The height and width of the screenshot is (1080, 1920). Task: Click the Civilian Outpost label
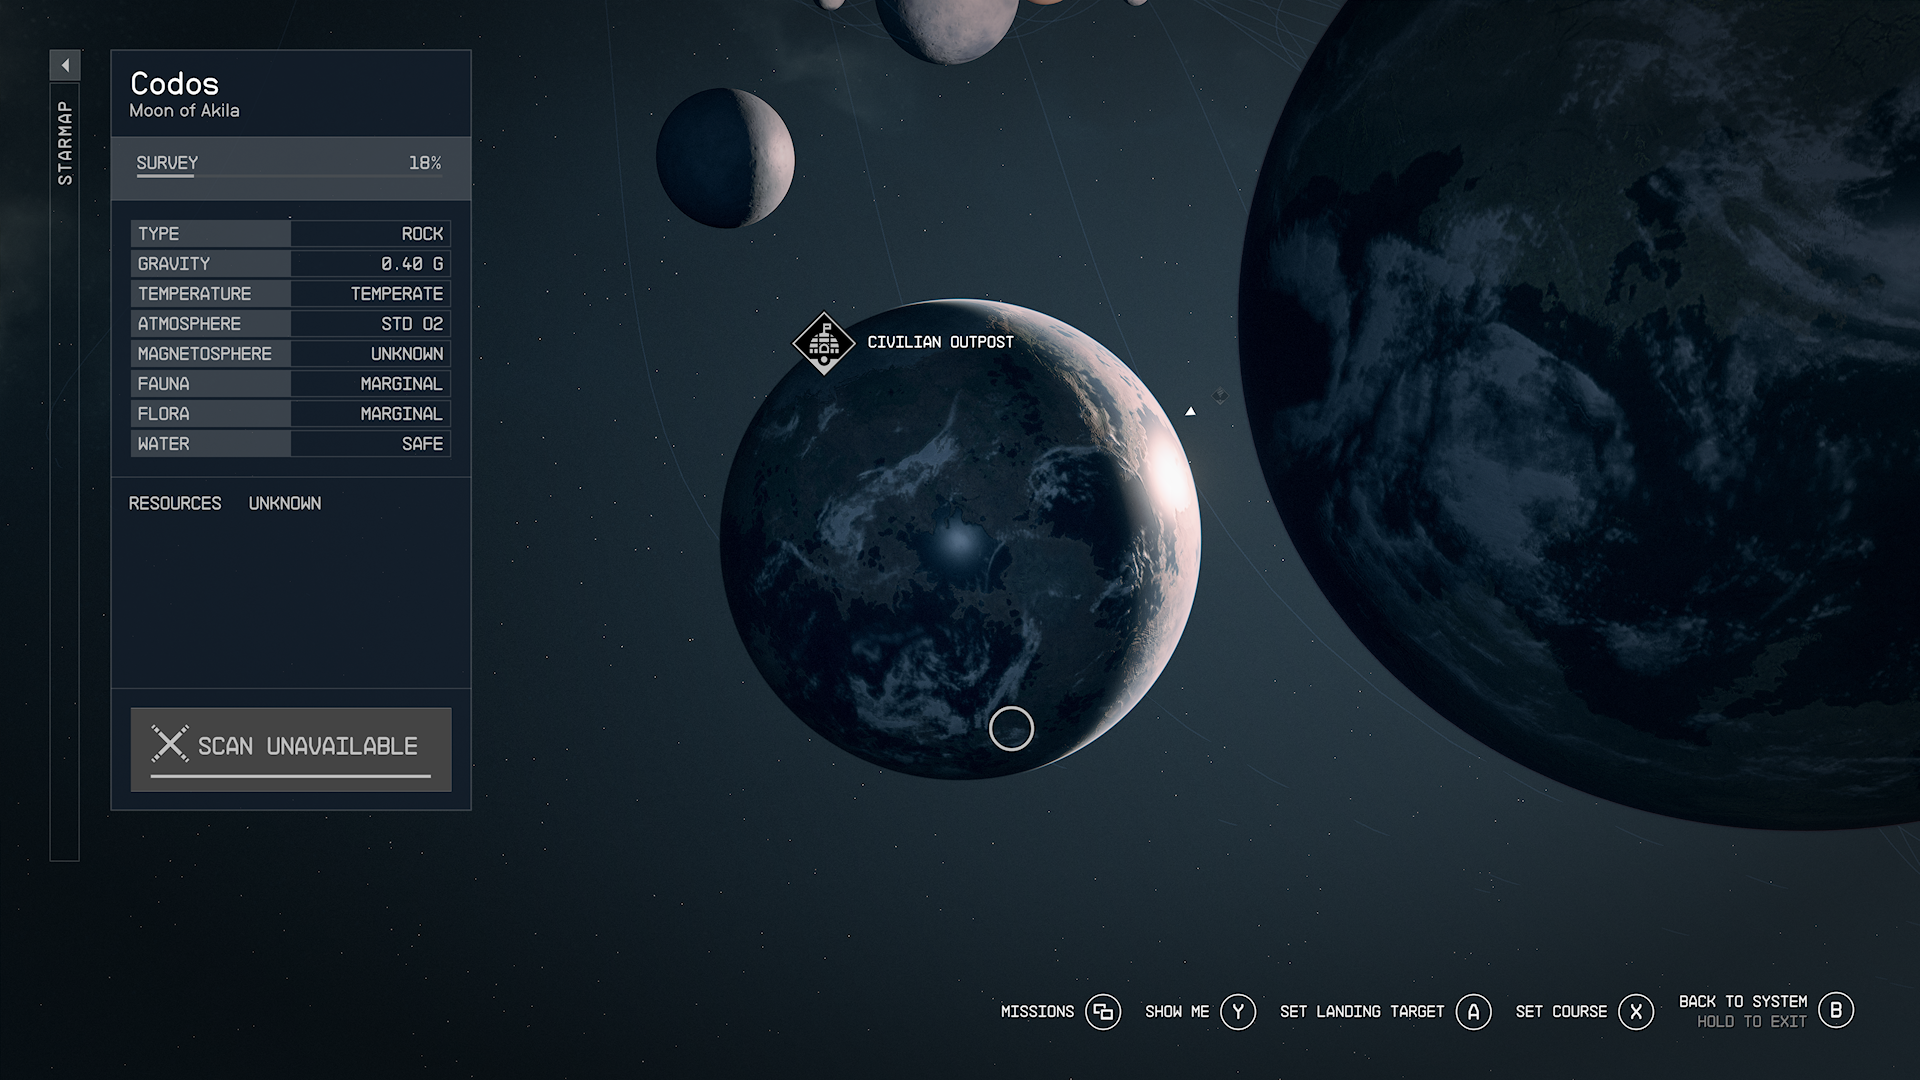point(940,342)
